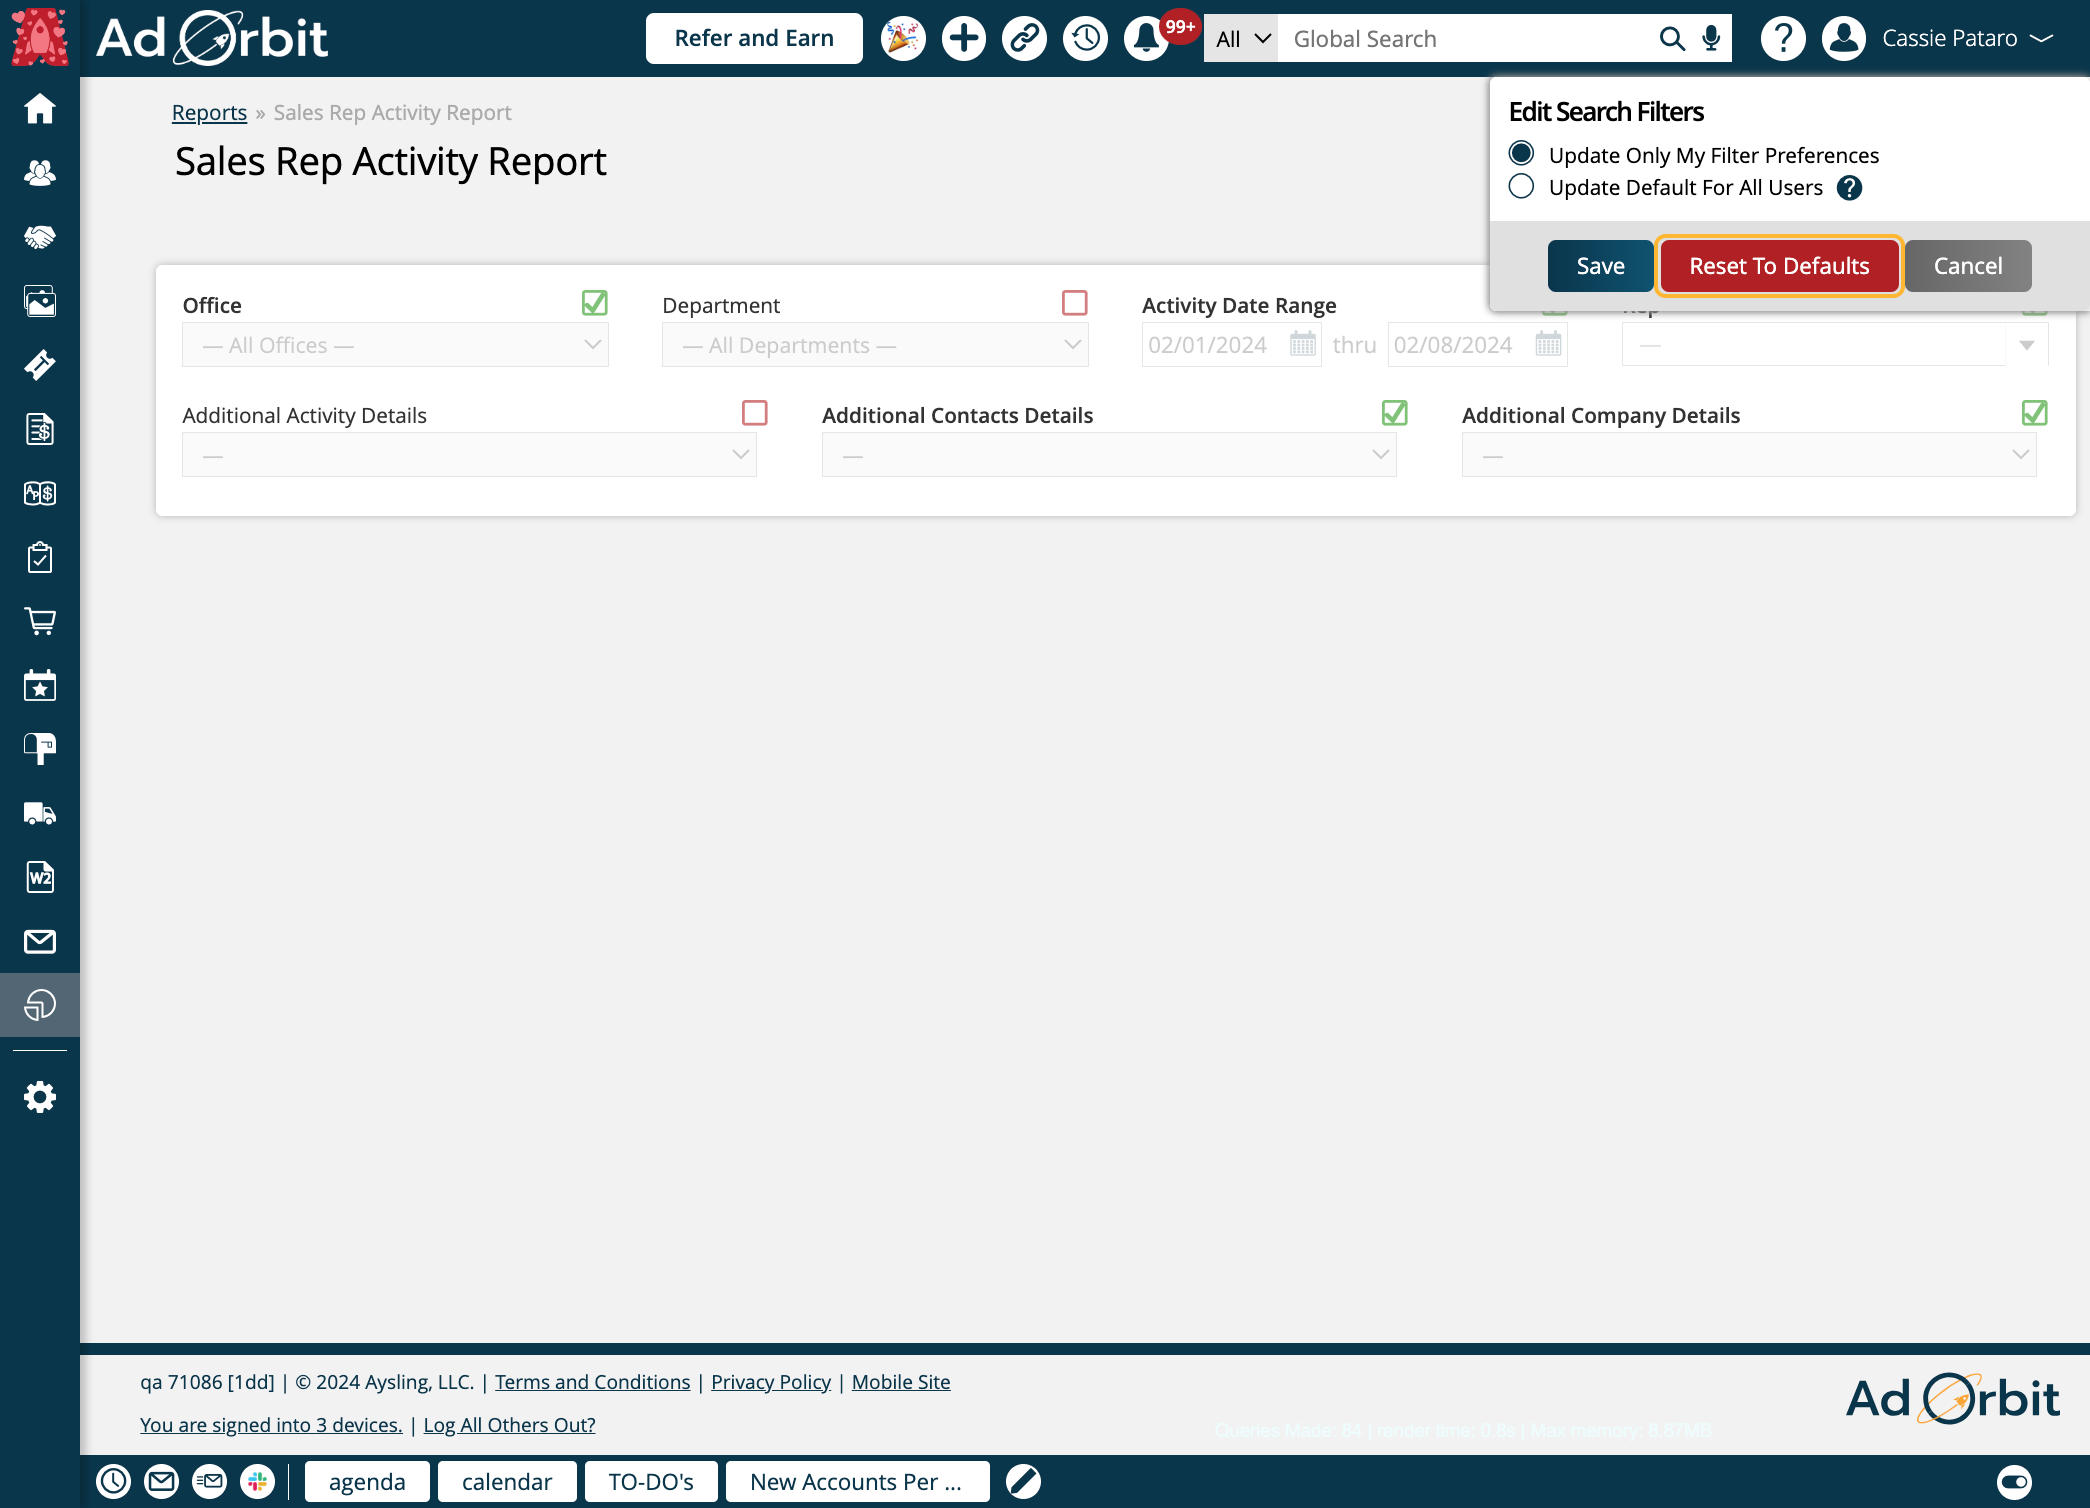Click the notifications bell icon
Image resolution: width=2090 pixels, height=1508 pixels.
(x=1145, y=39)
